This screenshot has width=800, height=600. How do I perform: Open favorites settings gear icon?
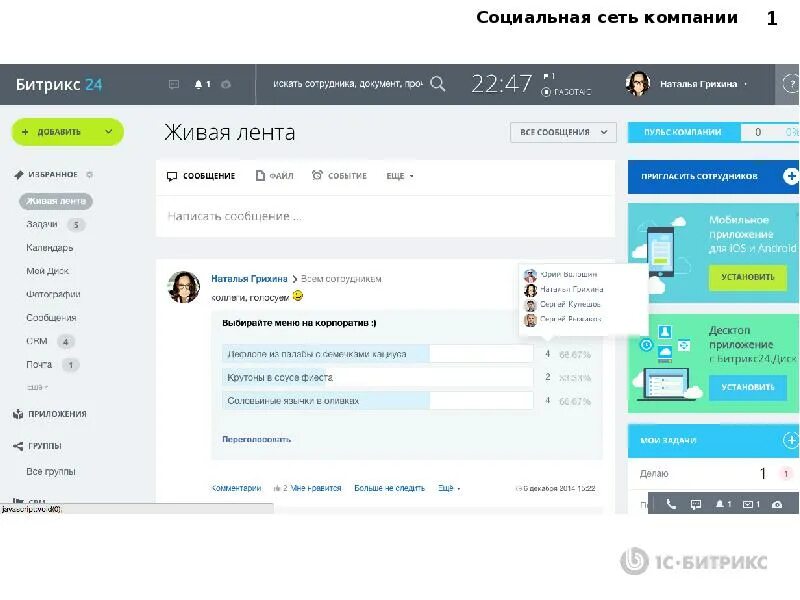(x=90, y=174)
